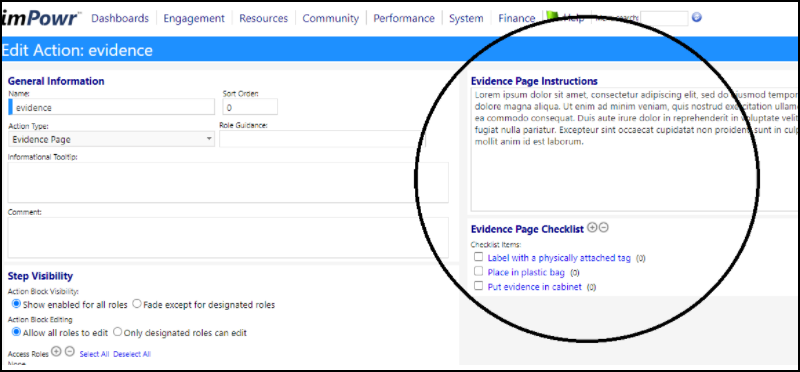Image resolution: width=800 pixels, height=372 pixels.
Task: Click the Comment text area
Action: click(x=228, y=237)
